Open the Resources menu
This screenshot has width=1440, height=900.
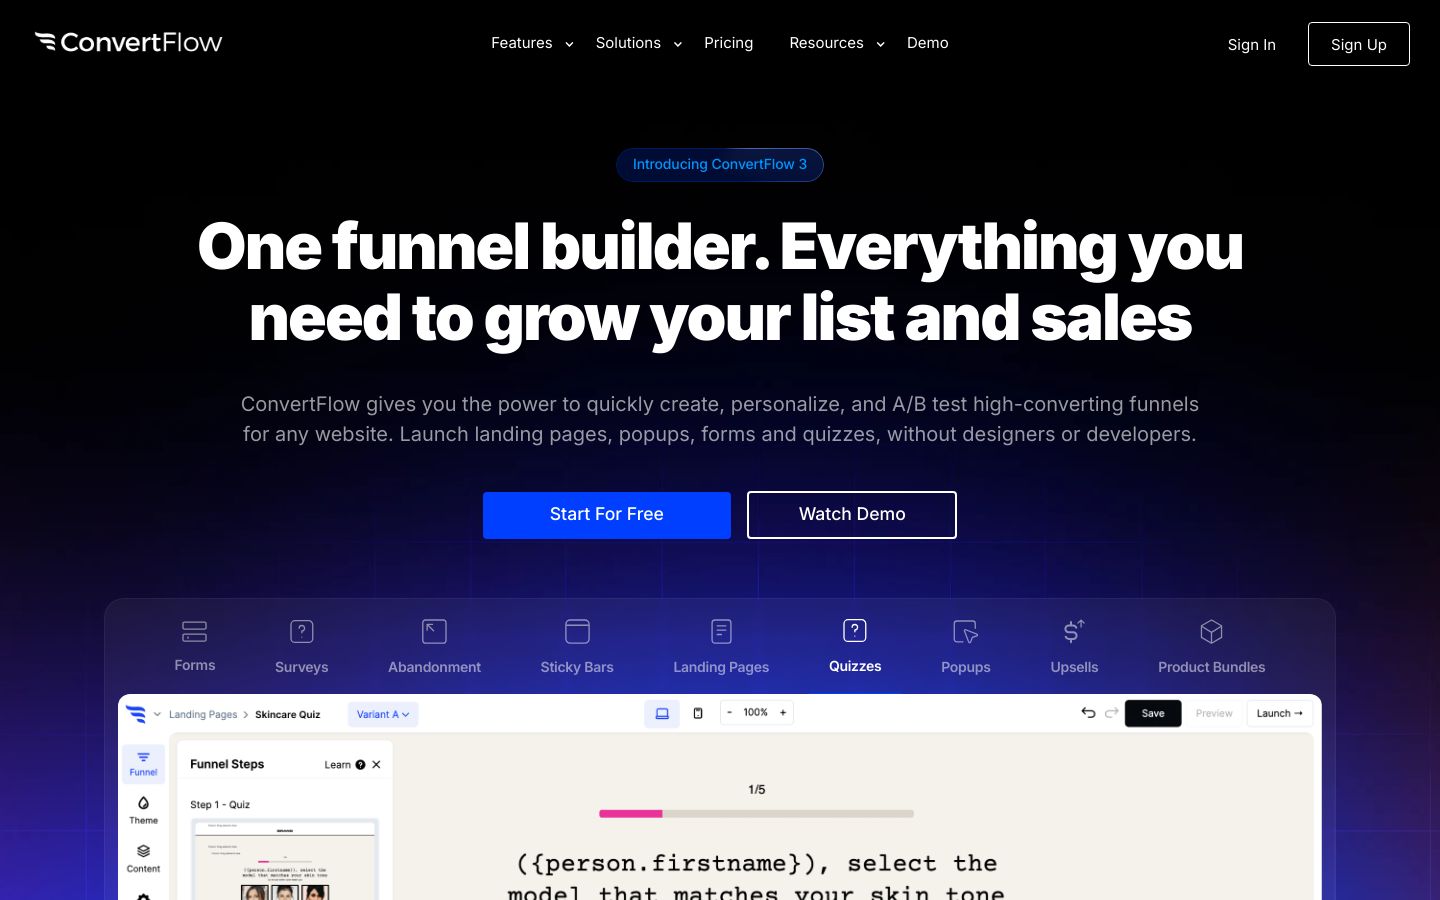coord(826,43)
